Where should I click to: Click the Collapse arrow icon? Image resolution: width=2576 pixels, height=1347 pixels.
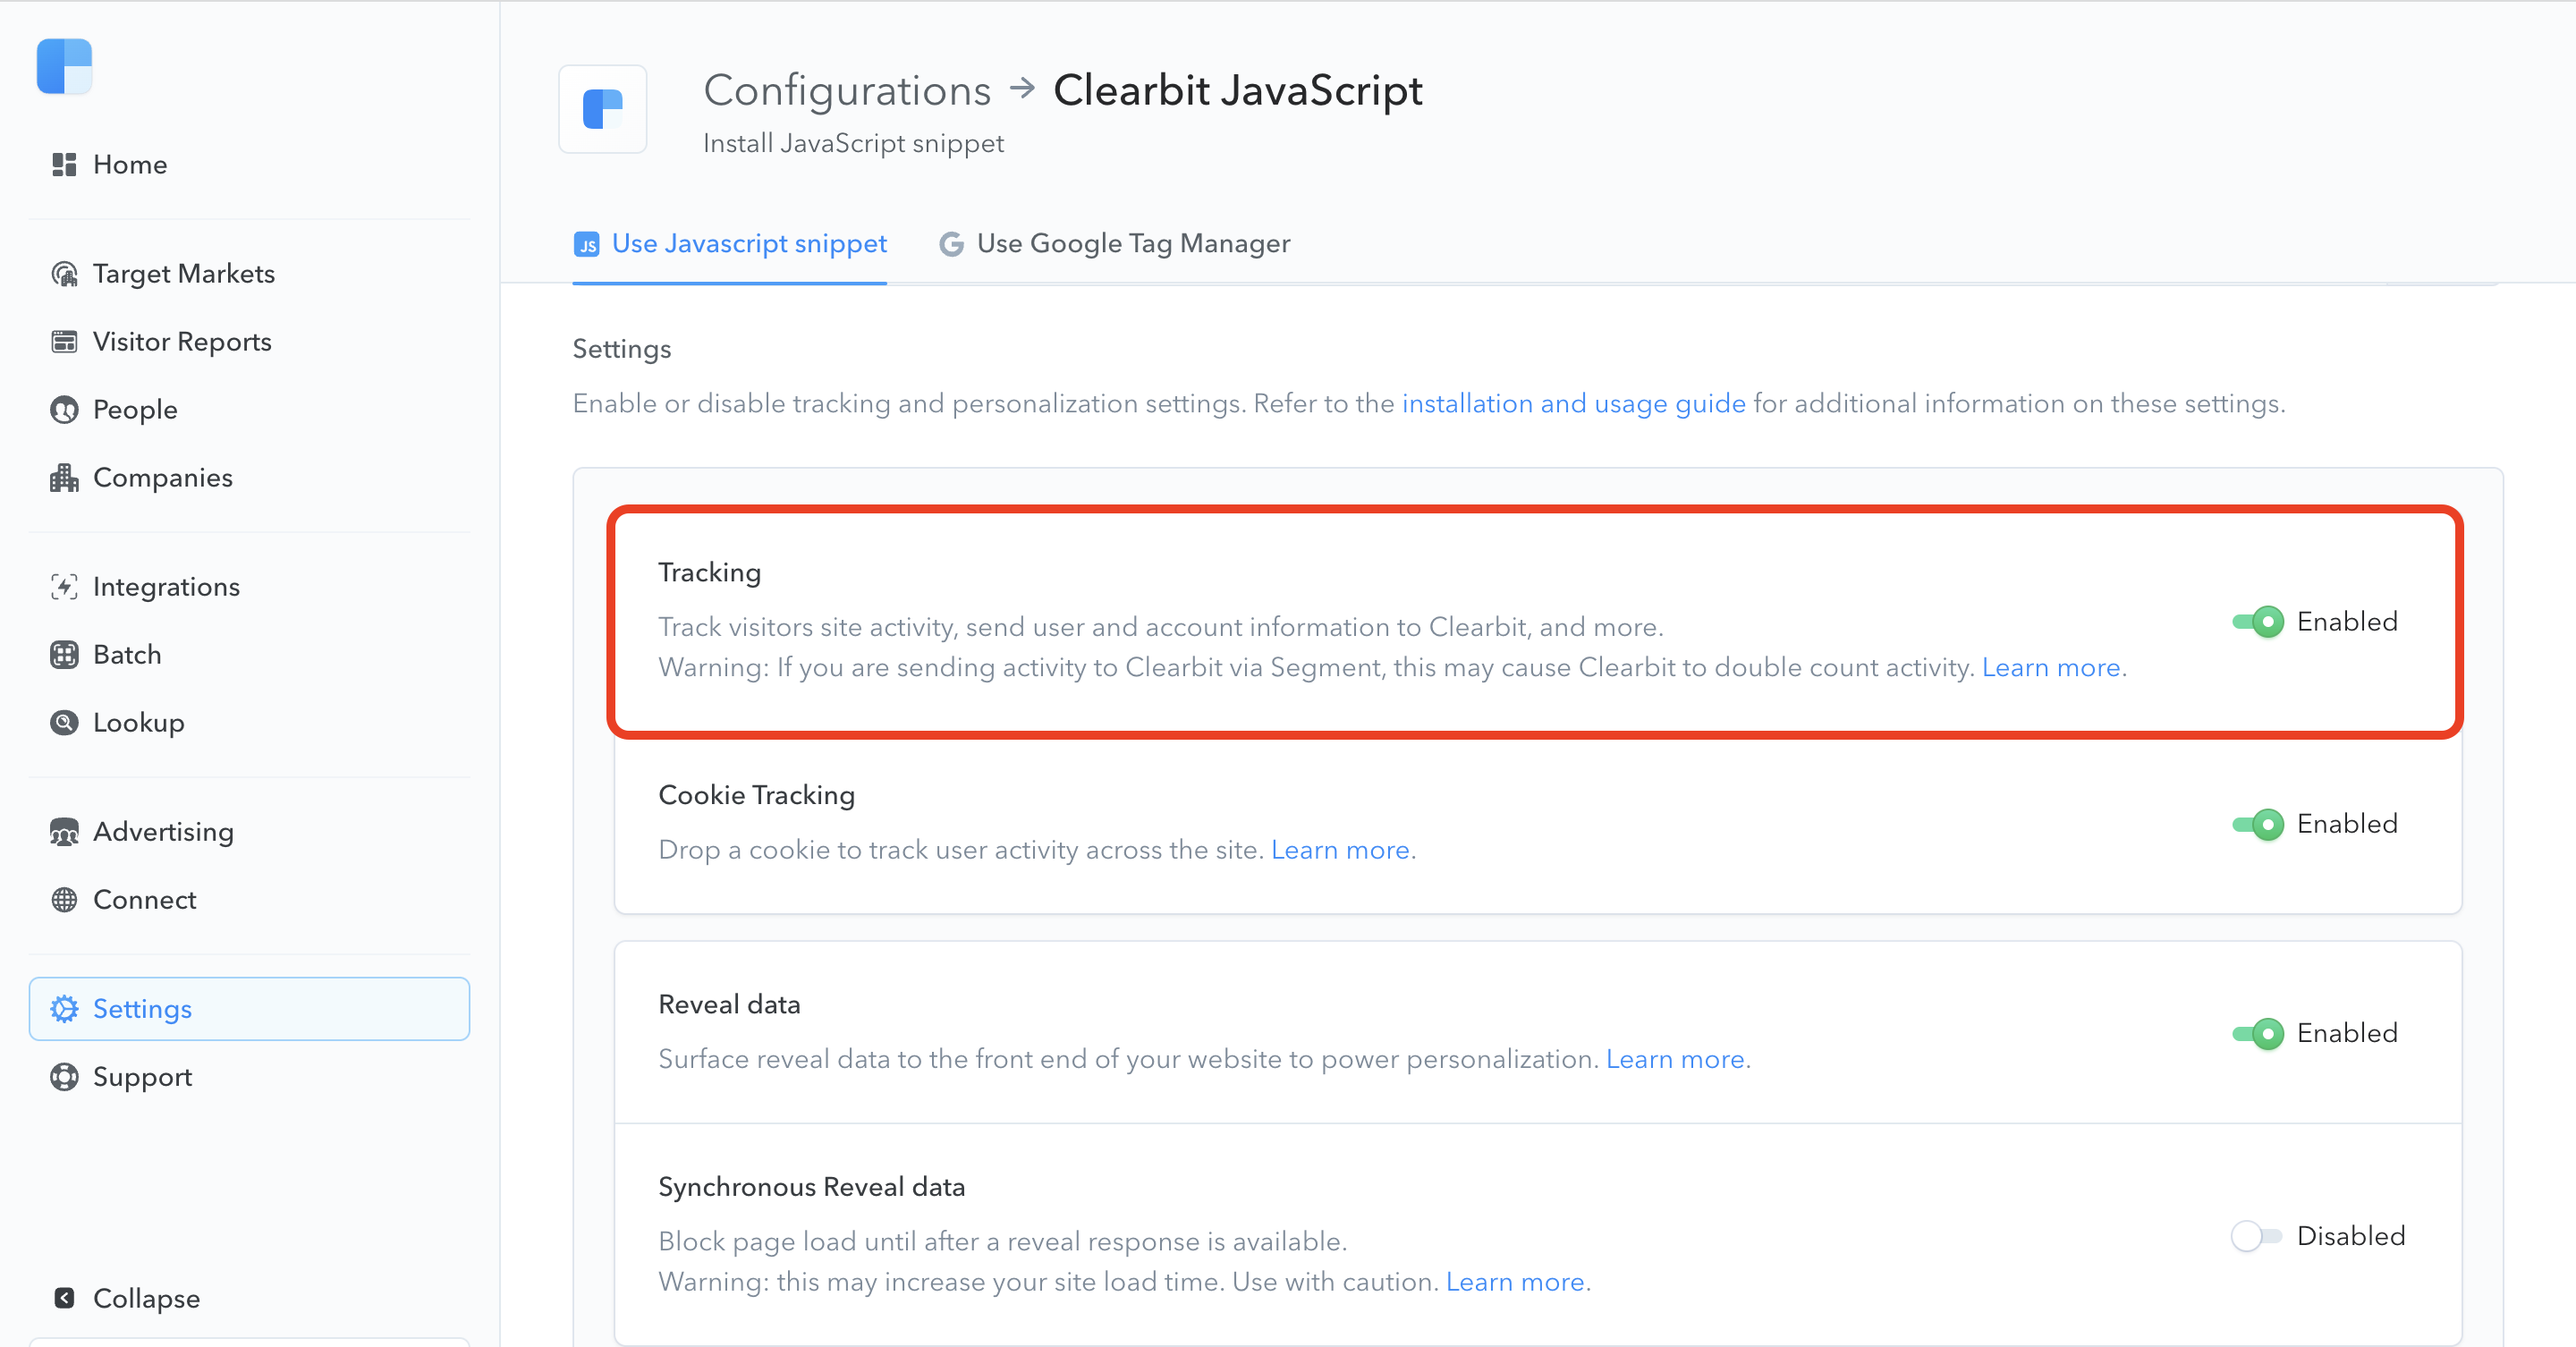[x=64, y=1297]
